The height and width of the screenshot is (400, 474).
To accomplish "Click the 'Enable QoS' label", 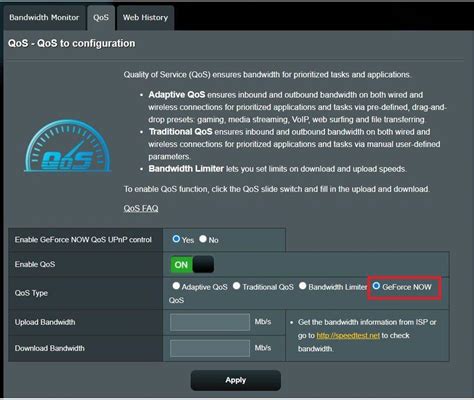I will point(35,264).
